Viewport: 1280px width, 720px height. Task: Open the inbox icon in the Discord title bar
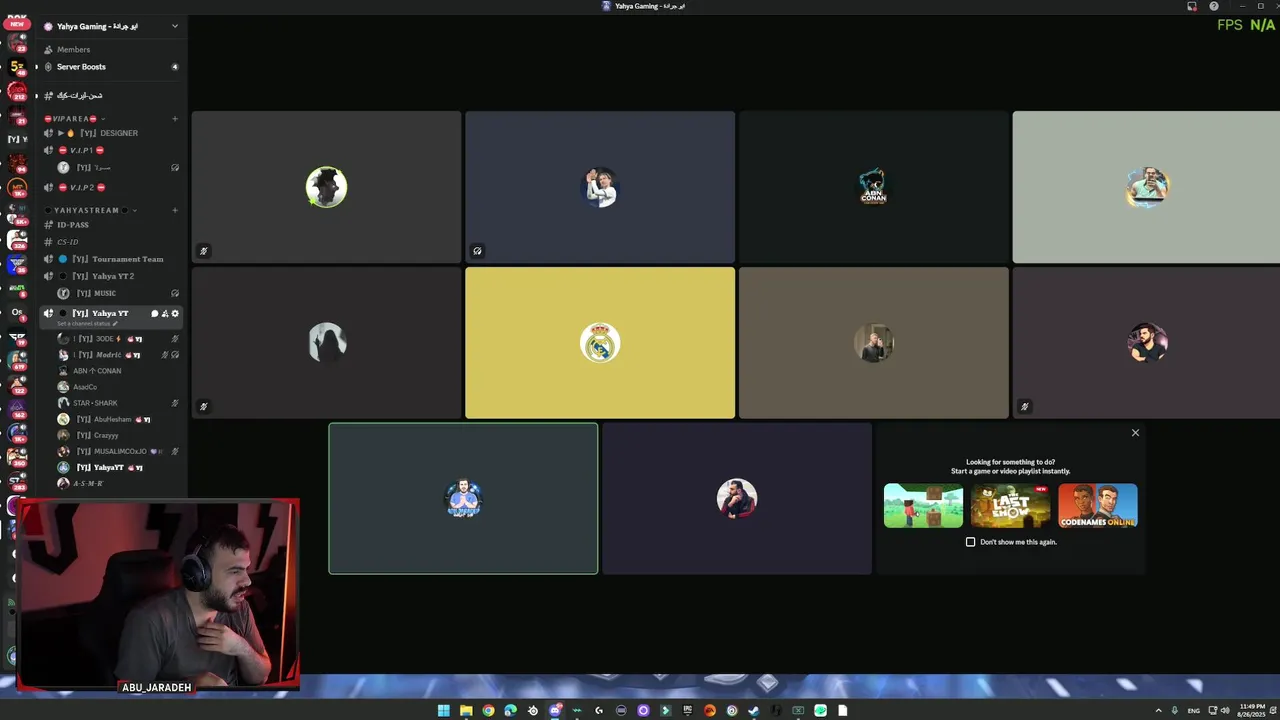[1192, 6]
